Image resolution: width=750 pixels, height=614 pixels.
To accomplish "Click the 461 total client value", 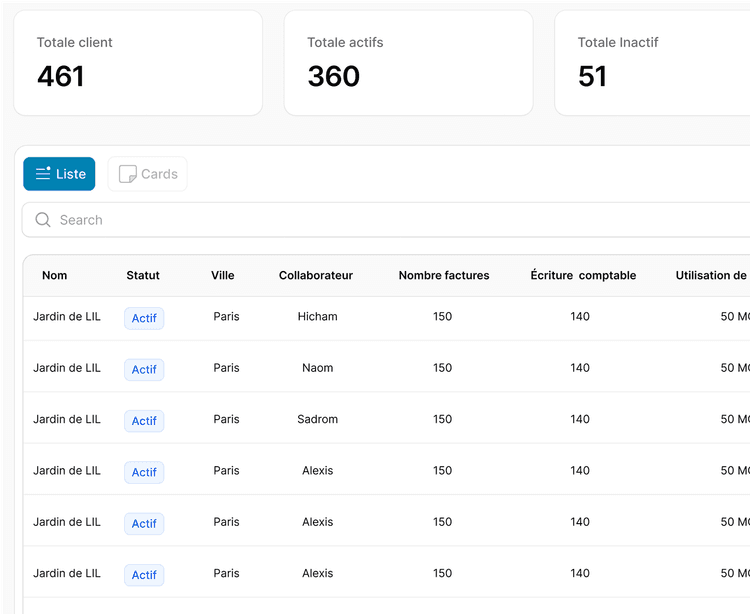I will (61, 77).
